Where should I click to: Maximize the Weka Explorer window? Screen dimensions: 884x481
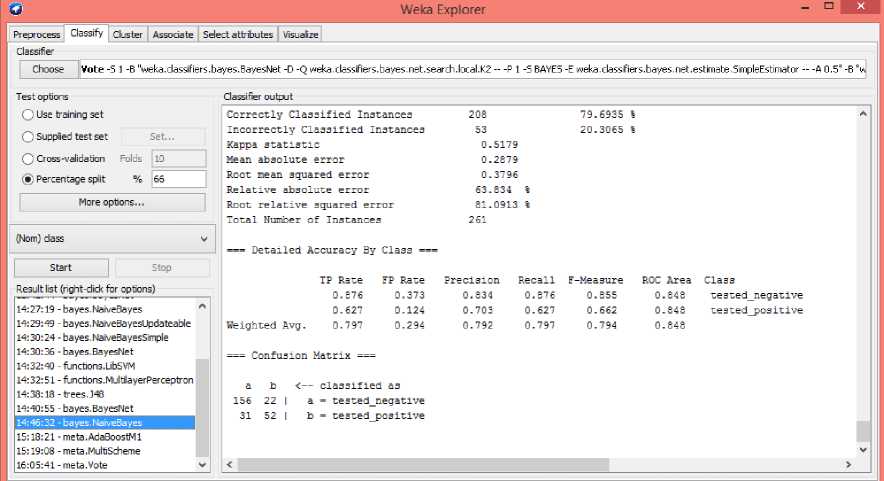coord(828,7)
